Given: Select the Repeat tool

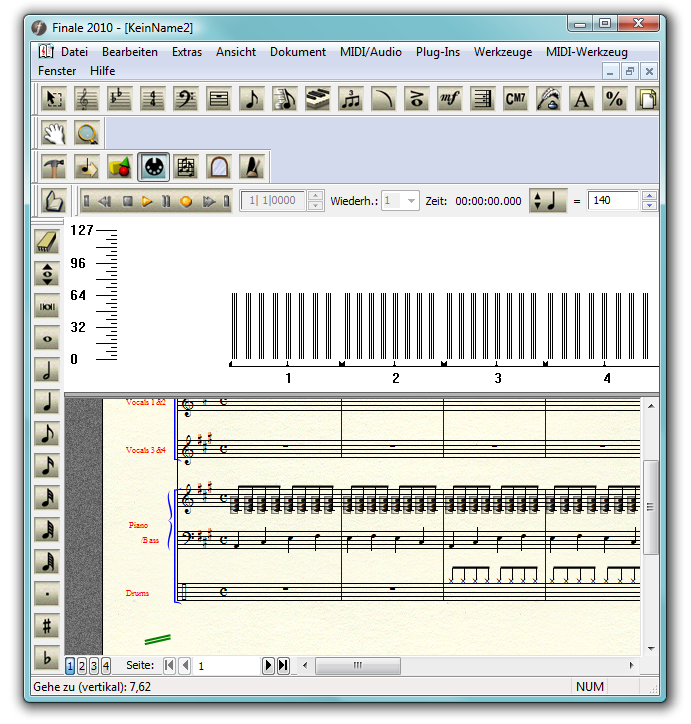Looking at the screenshot, I should [x=482, y=99].
